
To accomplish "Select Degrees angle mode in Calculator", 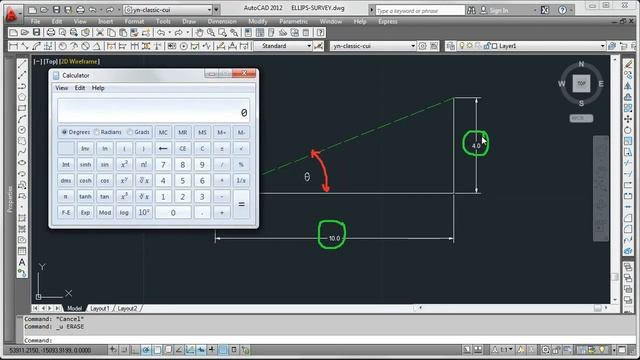I will point(75,132).
